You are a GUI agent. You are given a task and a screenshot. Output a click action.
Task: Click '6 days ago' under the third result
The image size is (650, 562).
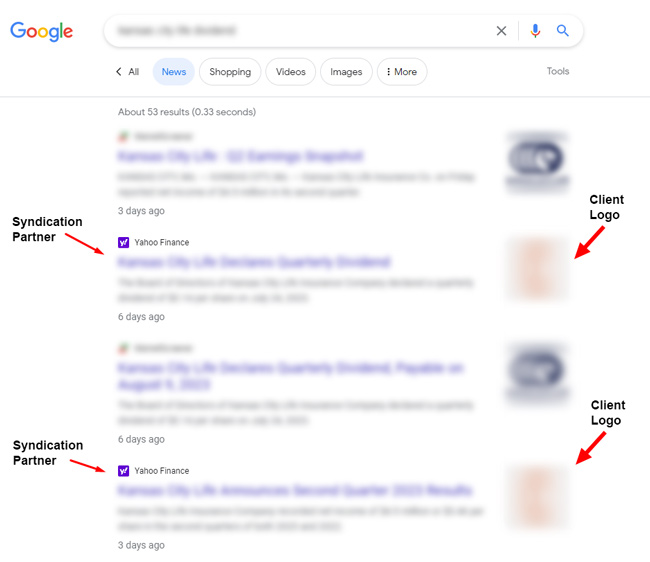point(141,439)
